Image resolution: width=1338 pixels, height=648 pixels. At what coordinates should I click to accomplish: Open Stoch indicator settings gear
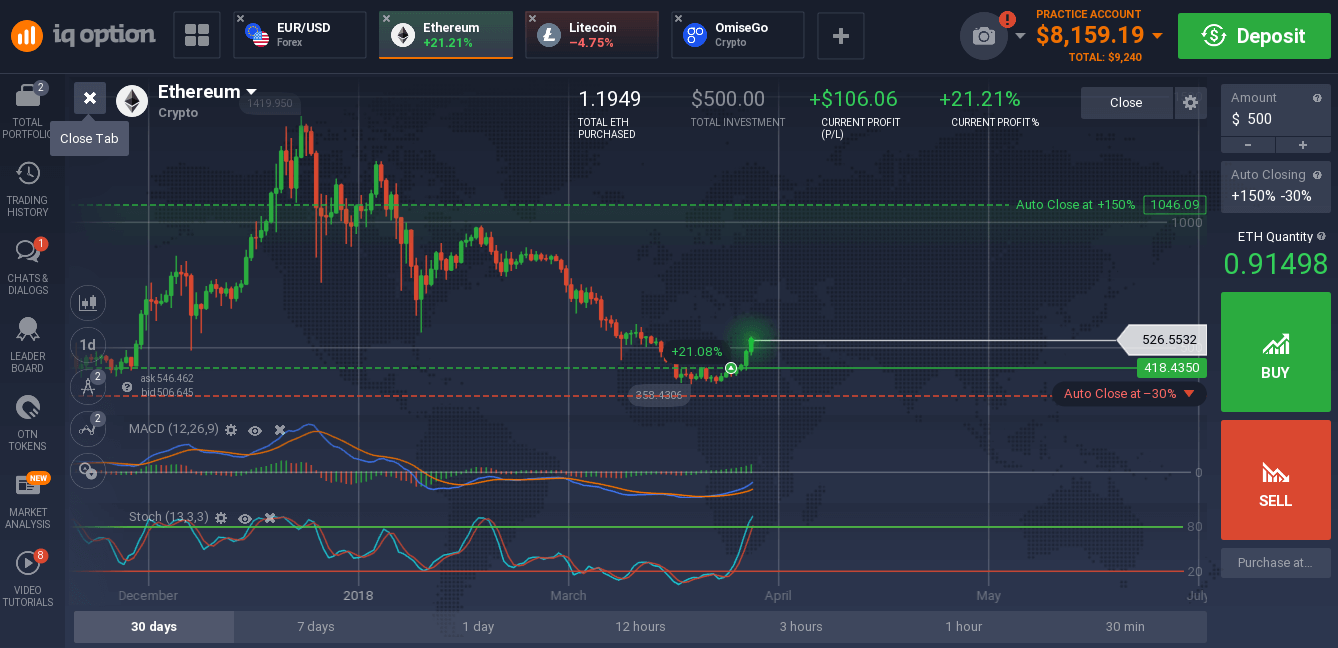tap(220, 518)
